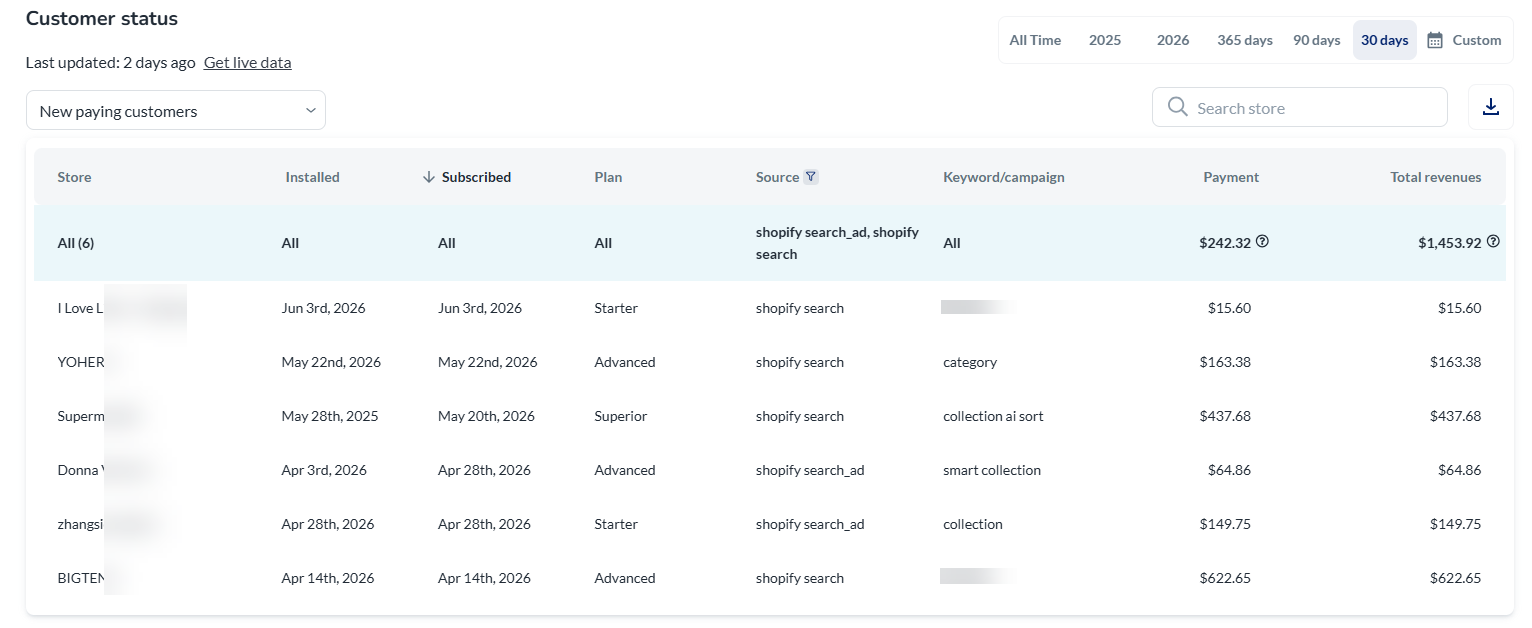The height and width of the screenshot is (628, 1532).
Task: Click the $1,453.92 total revenues
Action: 1450,242
